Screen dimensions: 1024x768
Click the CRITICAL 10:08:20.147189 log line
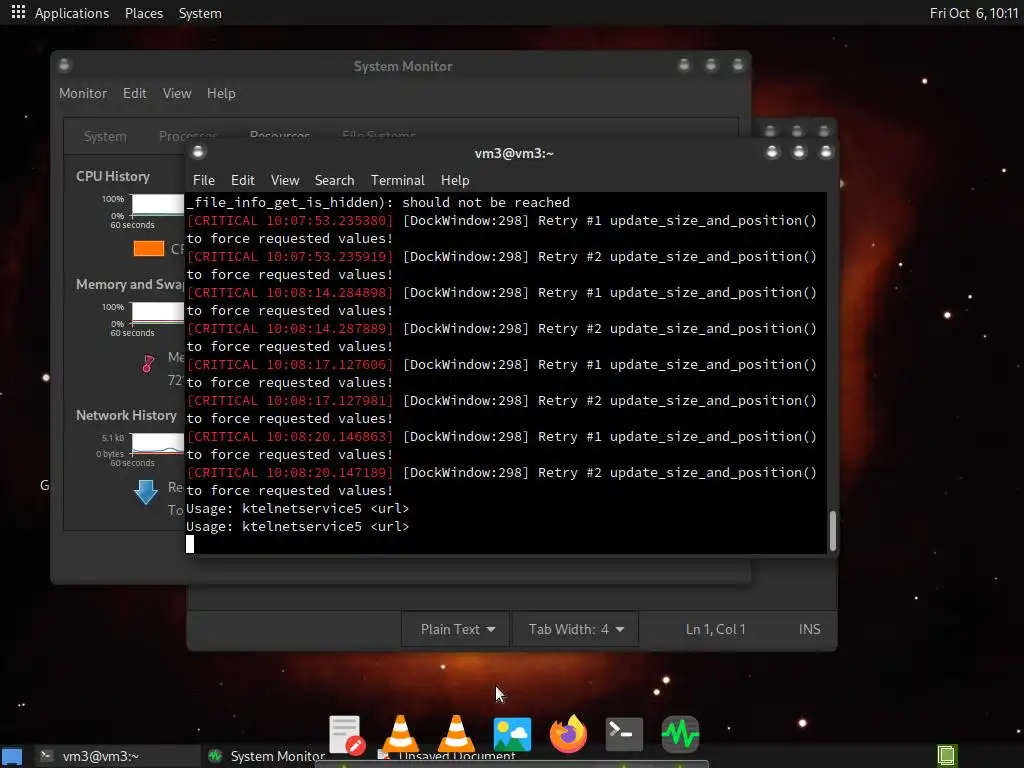tap(502, 473)
